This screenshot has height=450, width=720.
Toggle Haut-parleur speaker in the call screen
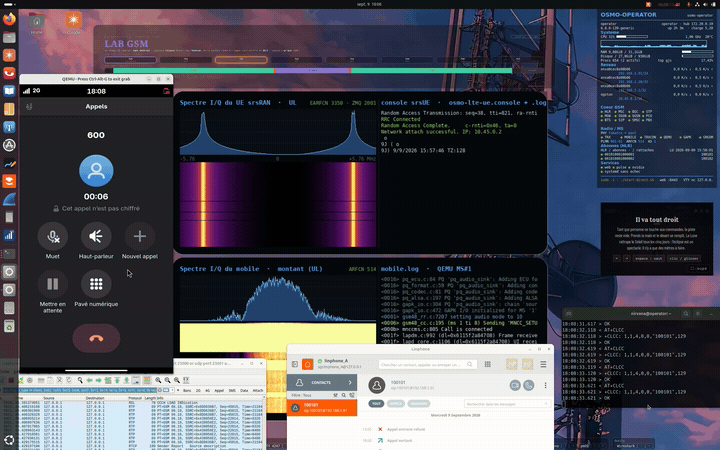[96, 236]
